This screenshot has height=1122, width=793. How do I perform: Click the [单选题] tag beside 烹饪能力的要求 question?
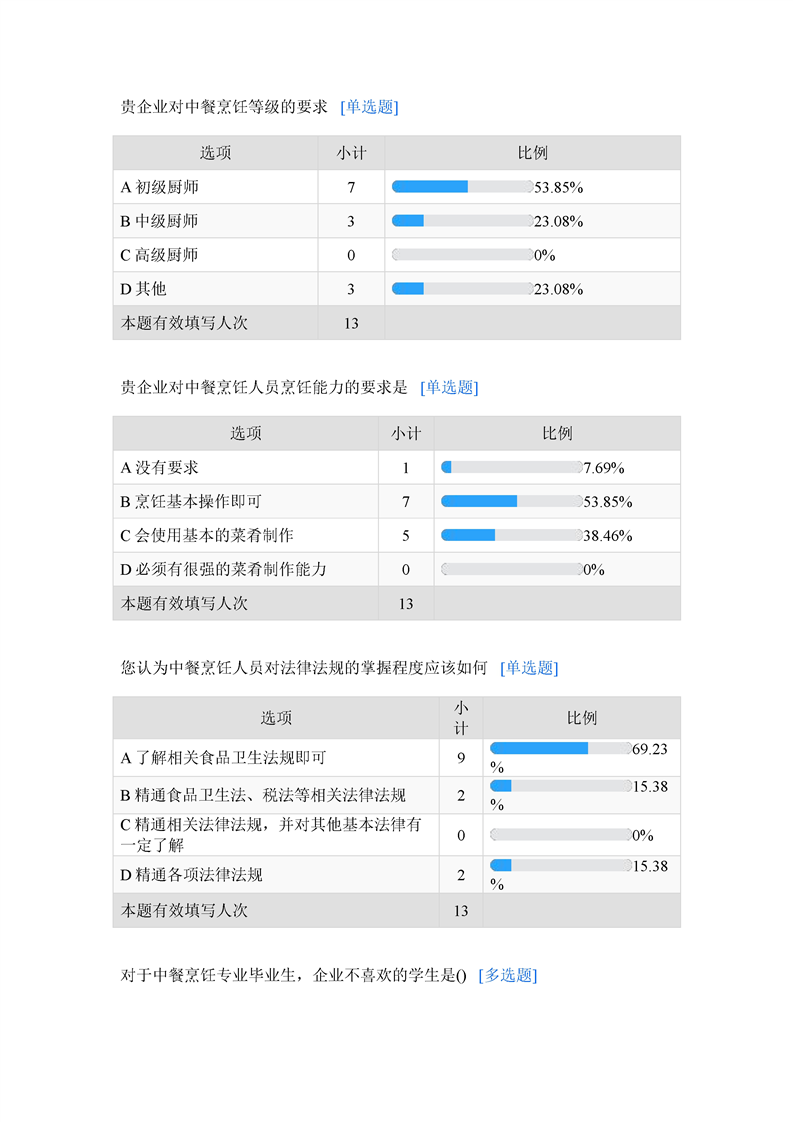pyautogui.click(x=449, y=387)
